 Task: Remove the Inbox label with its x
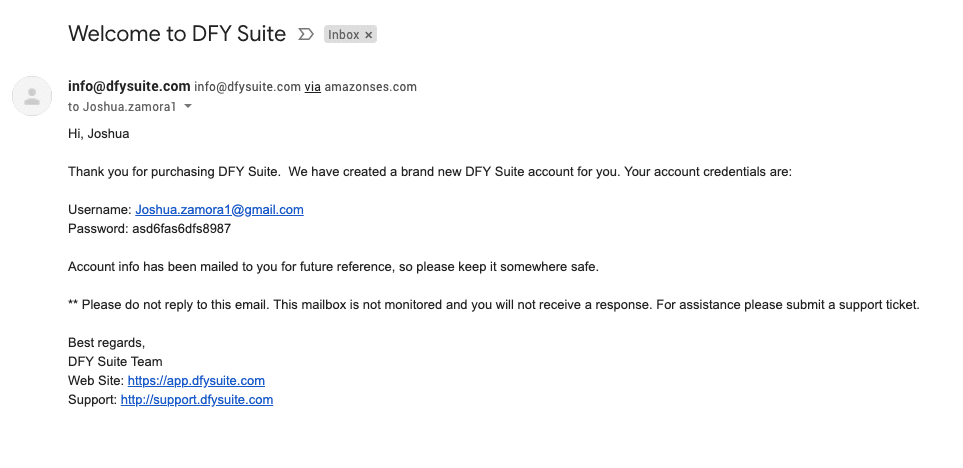tap(368, 34)
